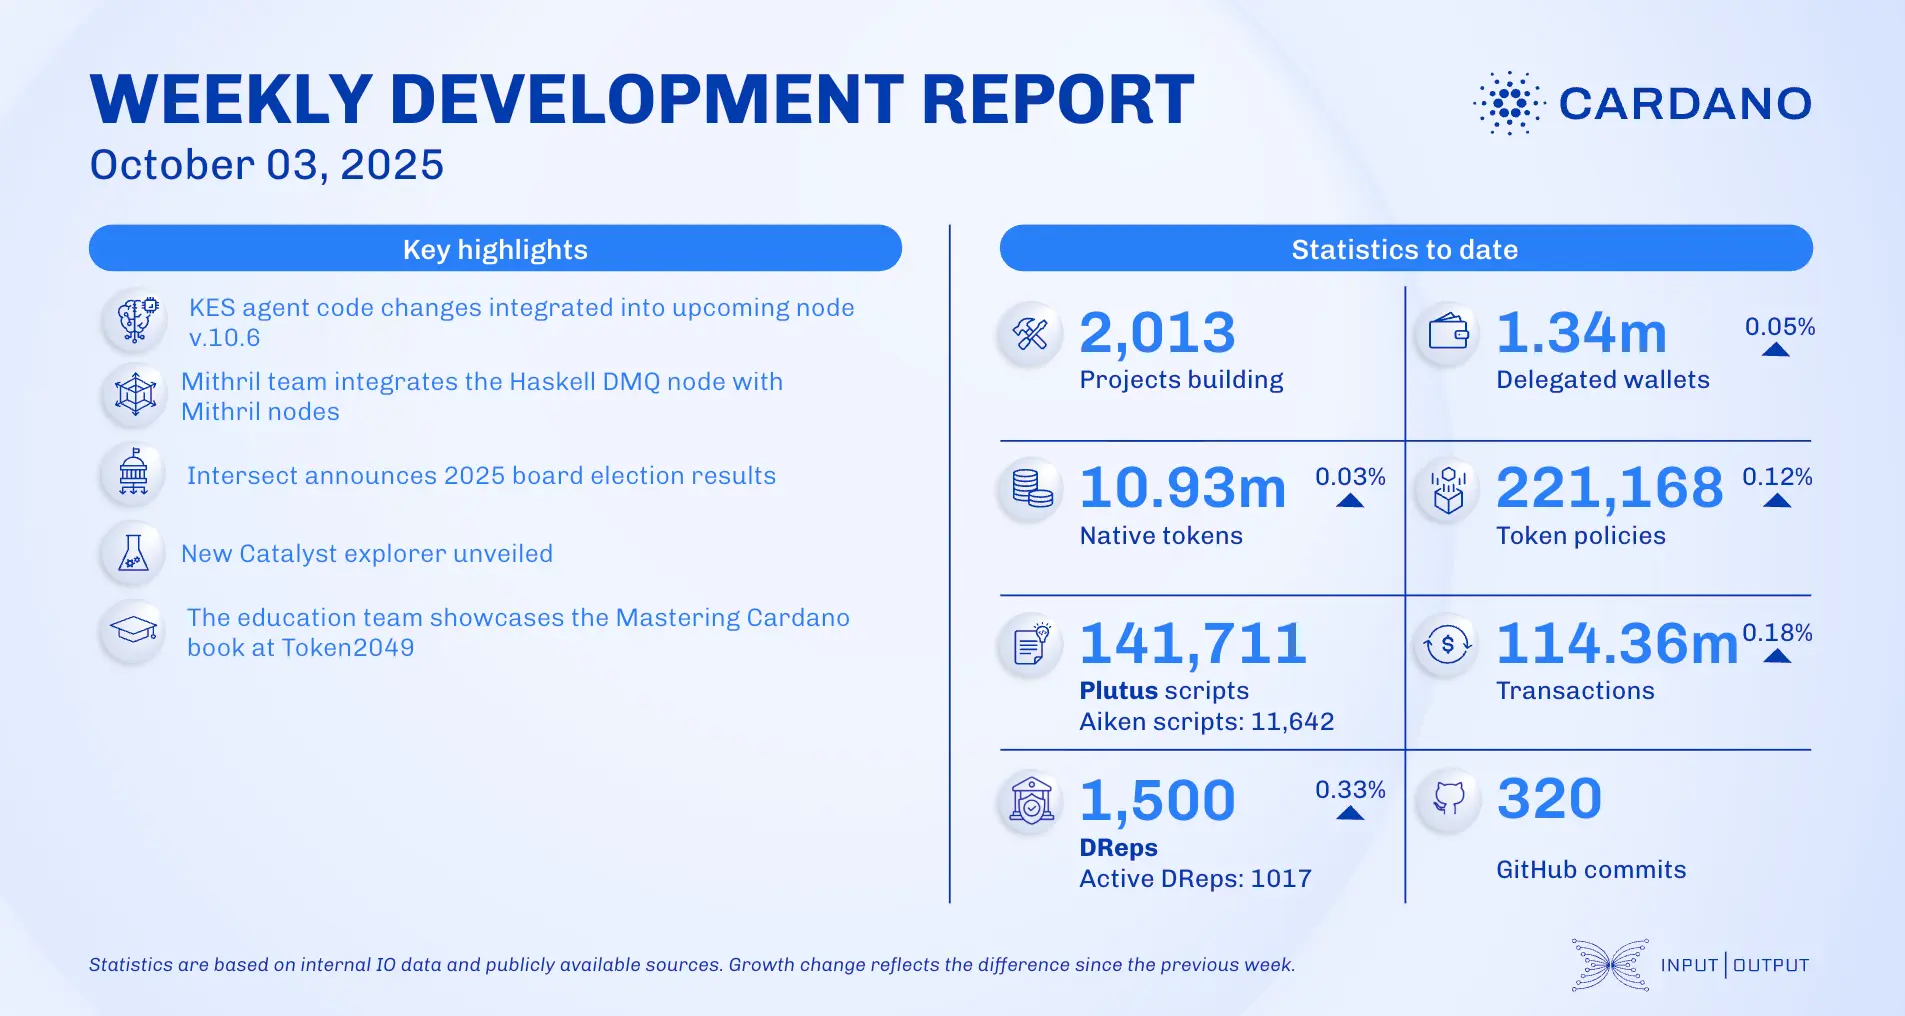Expand the Key highlights section
The height and width of the screenshot is (1016, 1905).
(495, 249)
